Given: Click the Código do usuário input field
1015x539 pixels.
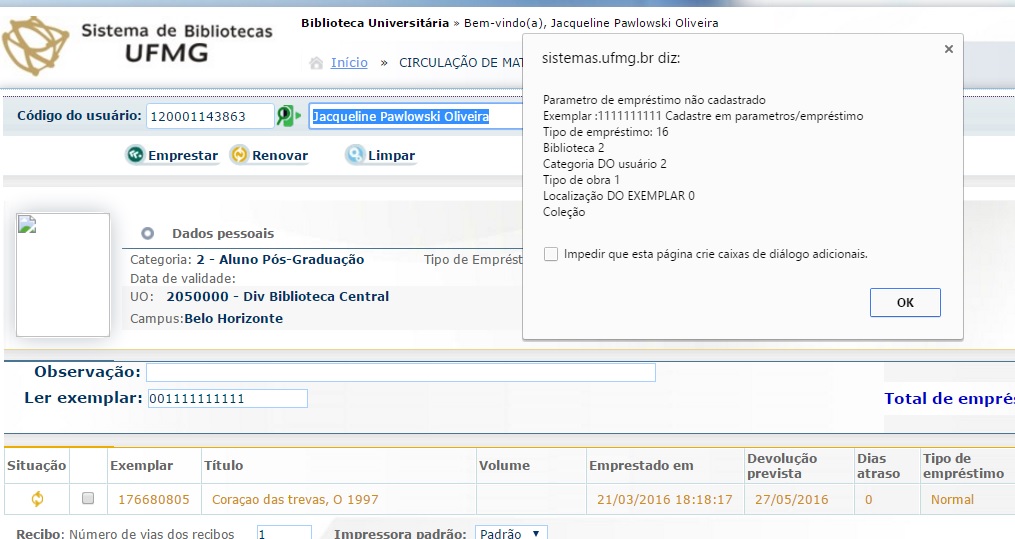Looking at the screenshot, I should [x=210, y=116].
